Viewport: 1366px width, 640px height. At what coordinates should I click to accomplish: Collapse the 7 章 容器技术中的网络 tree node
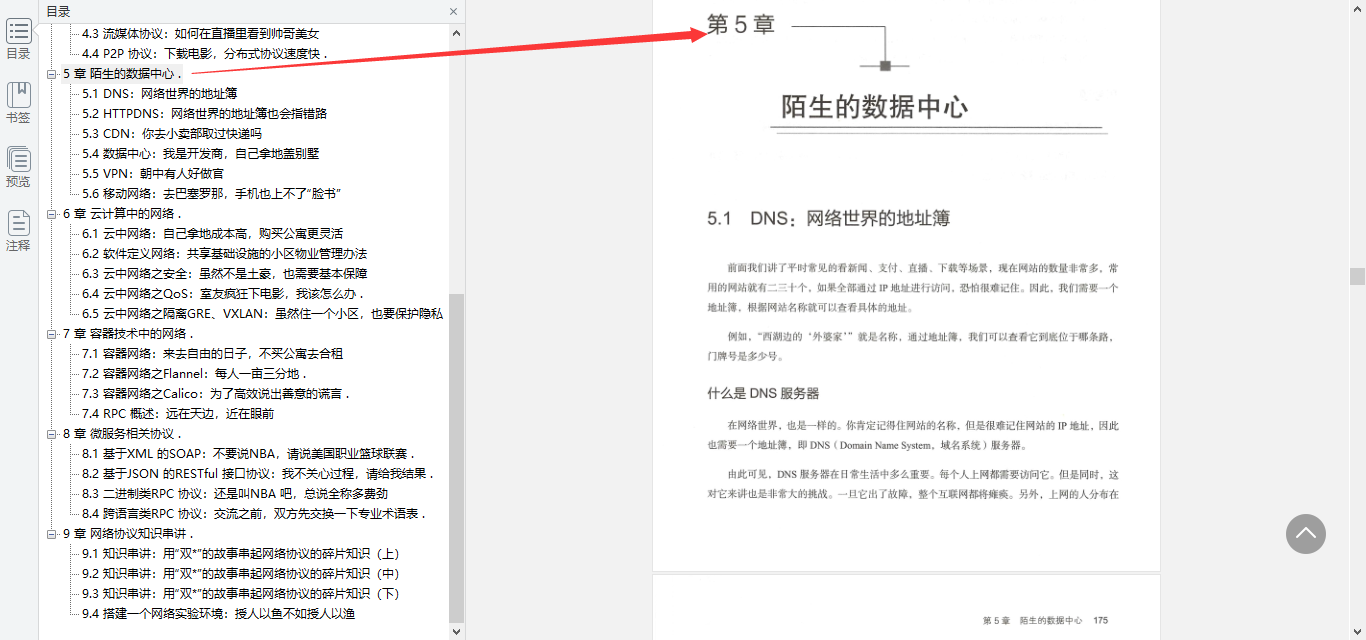[52, 334]
